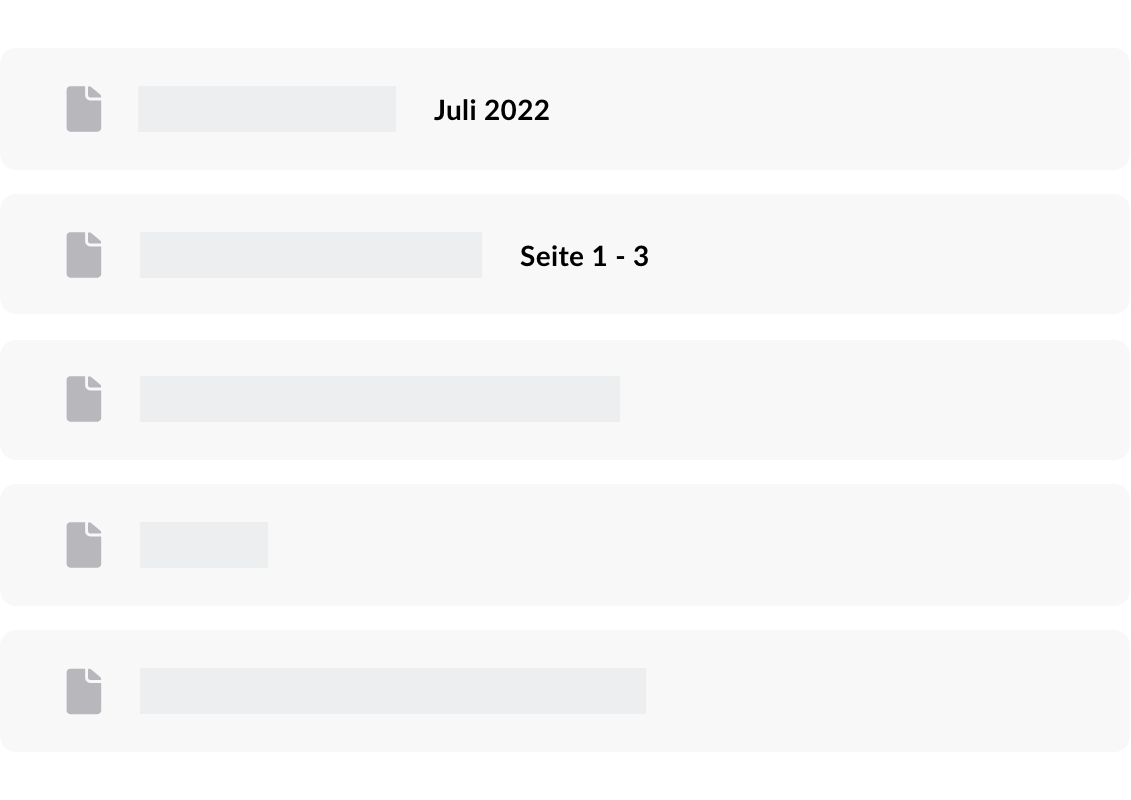Click the shortest gray placeholder bar
The image size is (1131, 800).
[x=204, y=545]
